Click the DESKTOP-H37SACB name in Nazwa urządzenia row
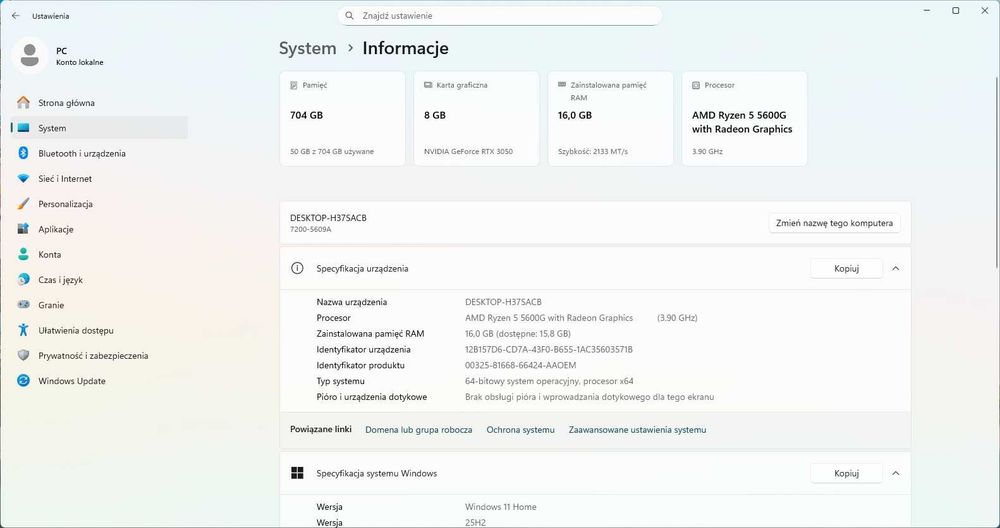This screenshot has height=528, width=1000. [503, 302]
